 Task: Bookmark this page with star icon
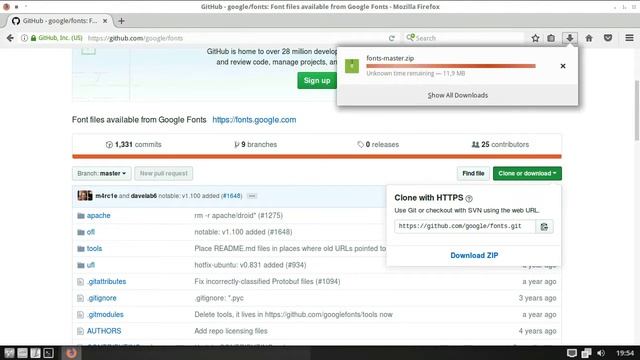click(535, 38)
